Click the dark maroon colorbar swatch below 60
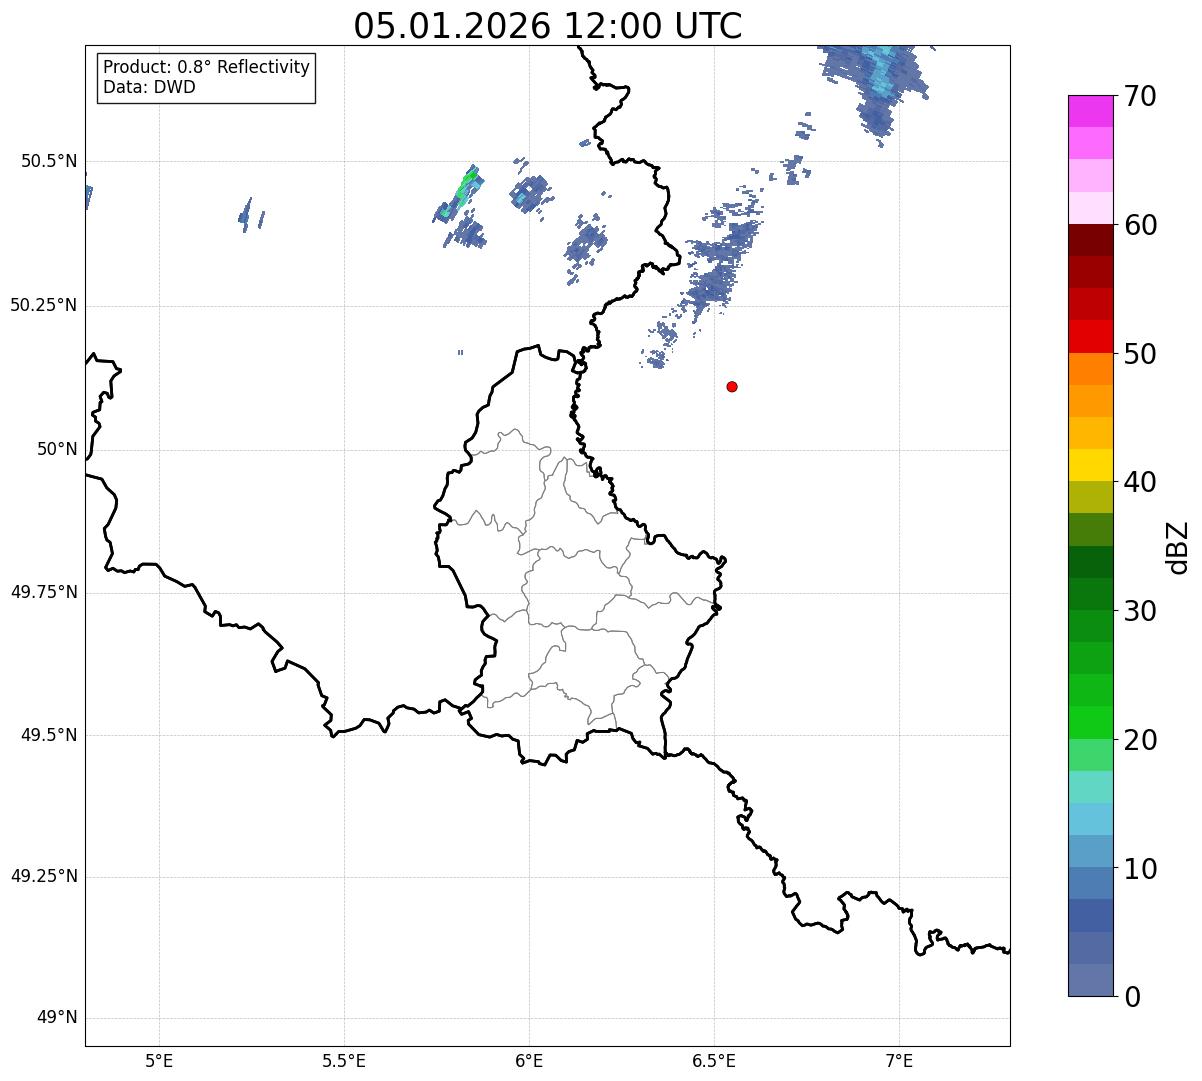The width and height of the screenshot is (1202, 1081). 1090,240
